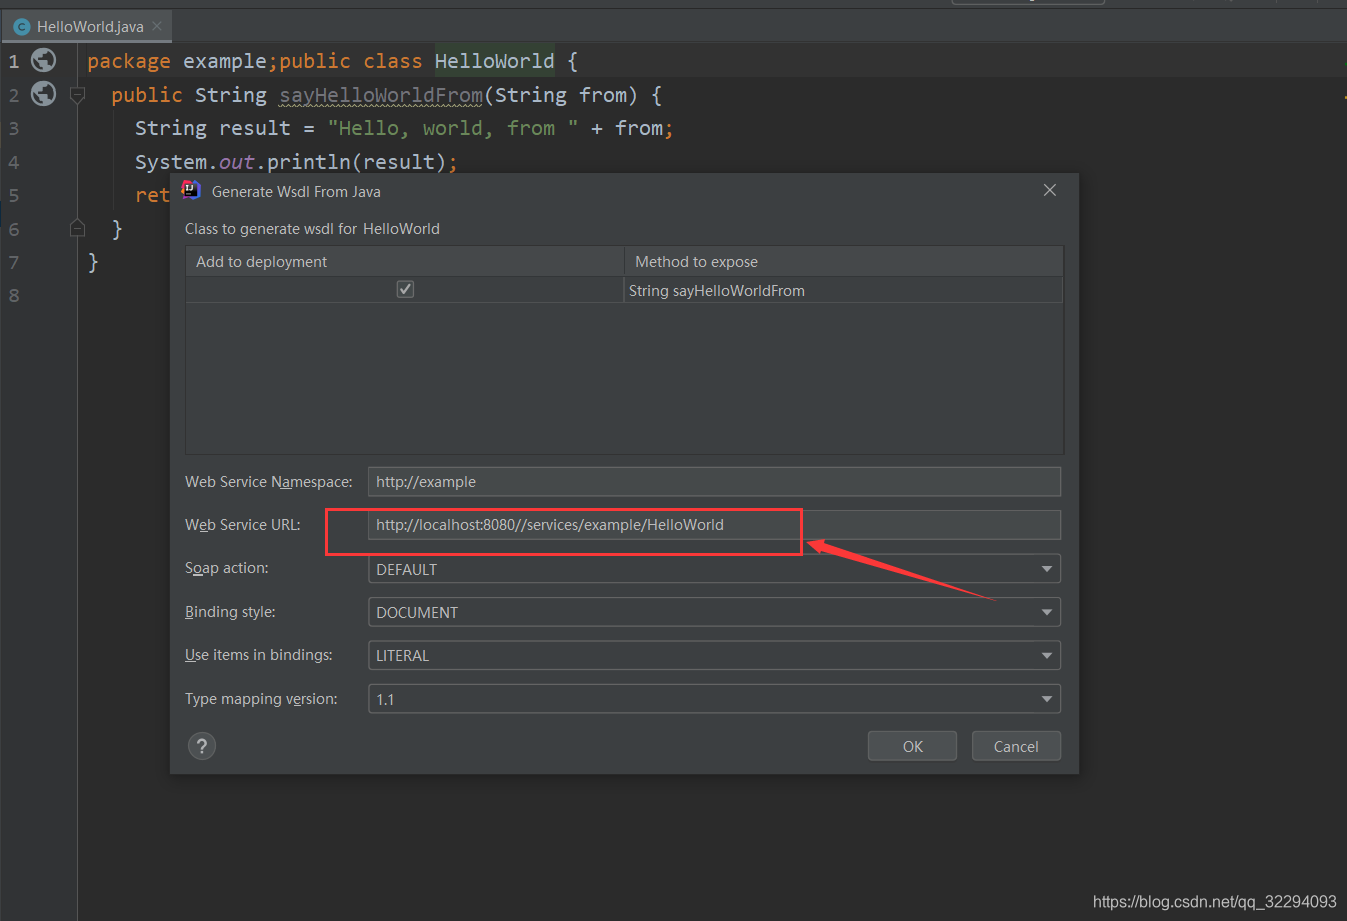Click sayHelloWorldFrom method name in editor

point(381,95)
